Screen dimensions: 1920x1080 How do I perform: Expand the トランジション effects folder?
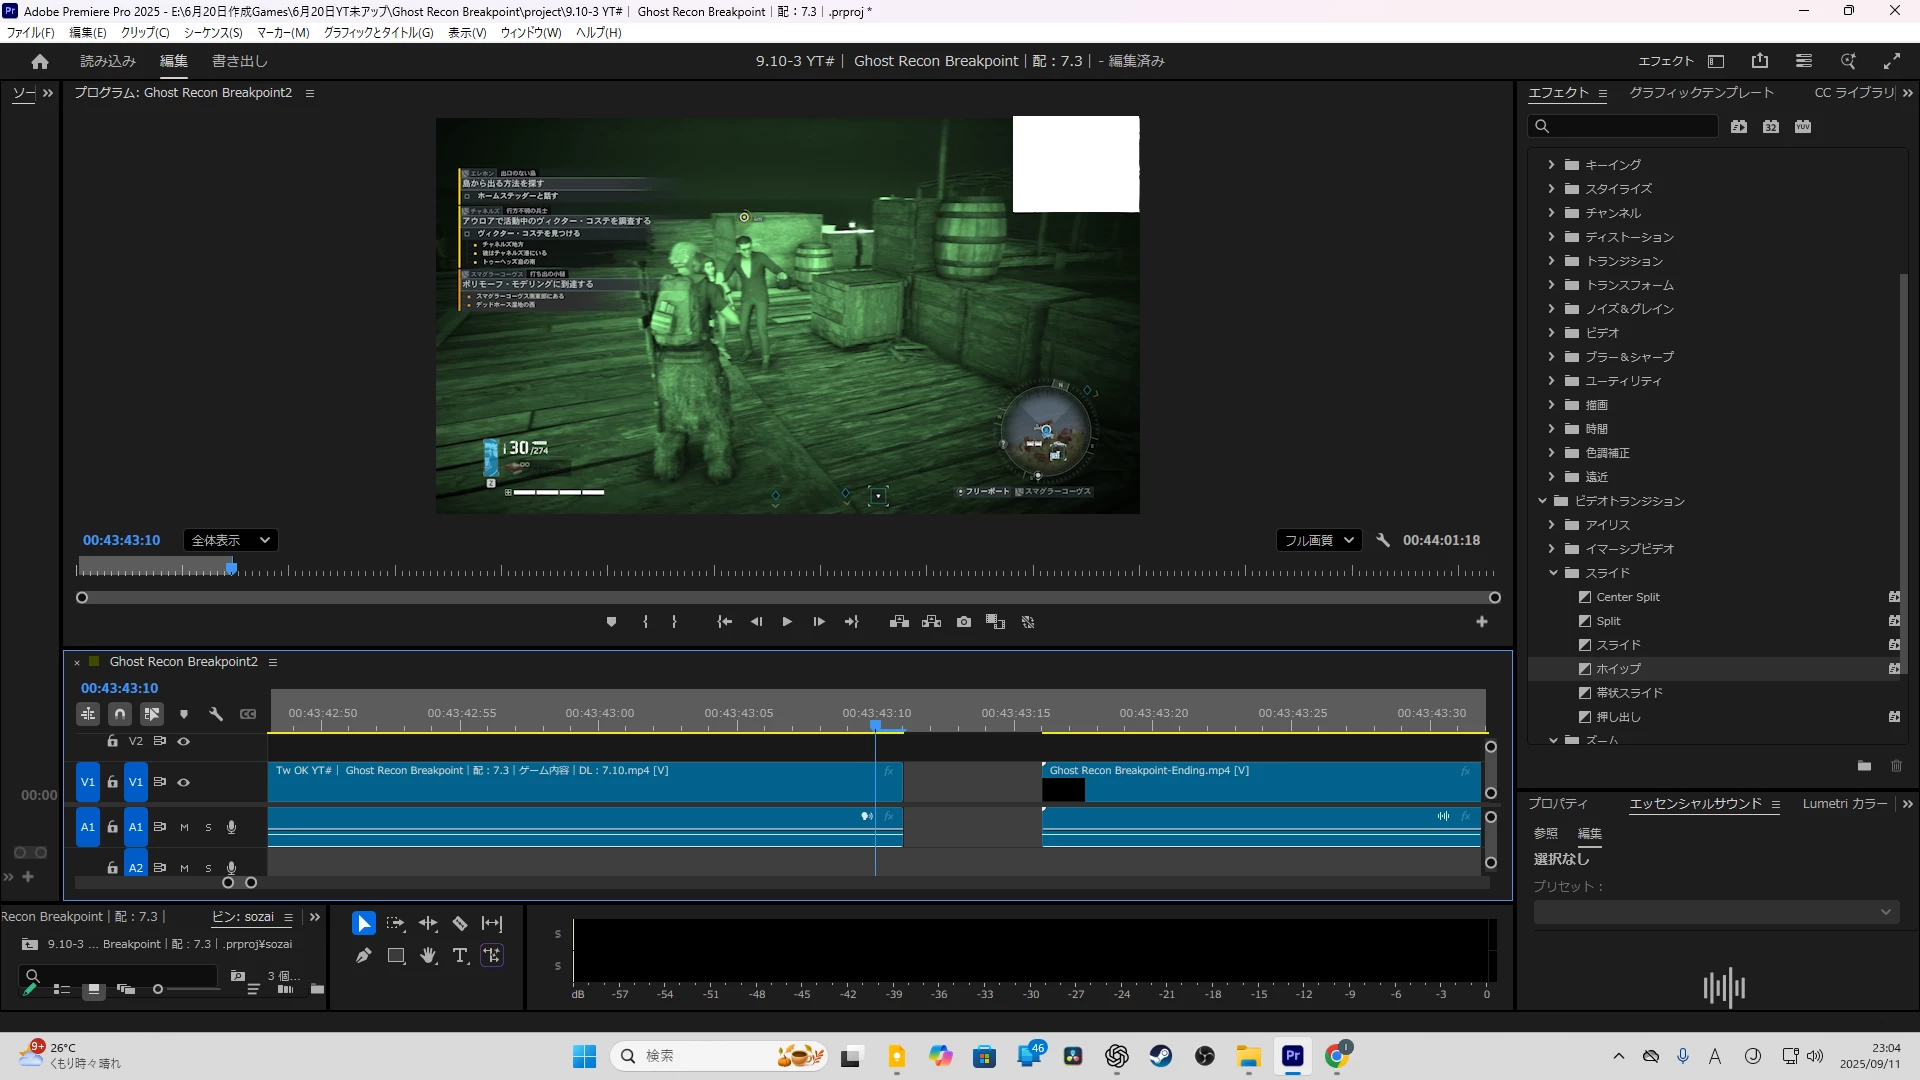coord(1551,261)
